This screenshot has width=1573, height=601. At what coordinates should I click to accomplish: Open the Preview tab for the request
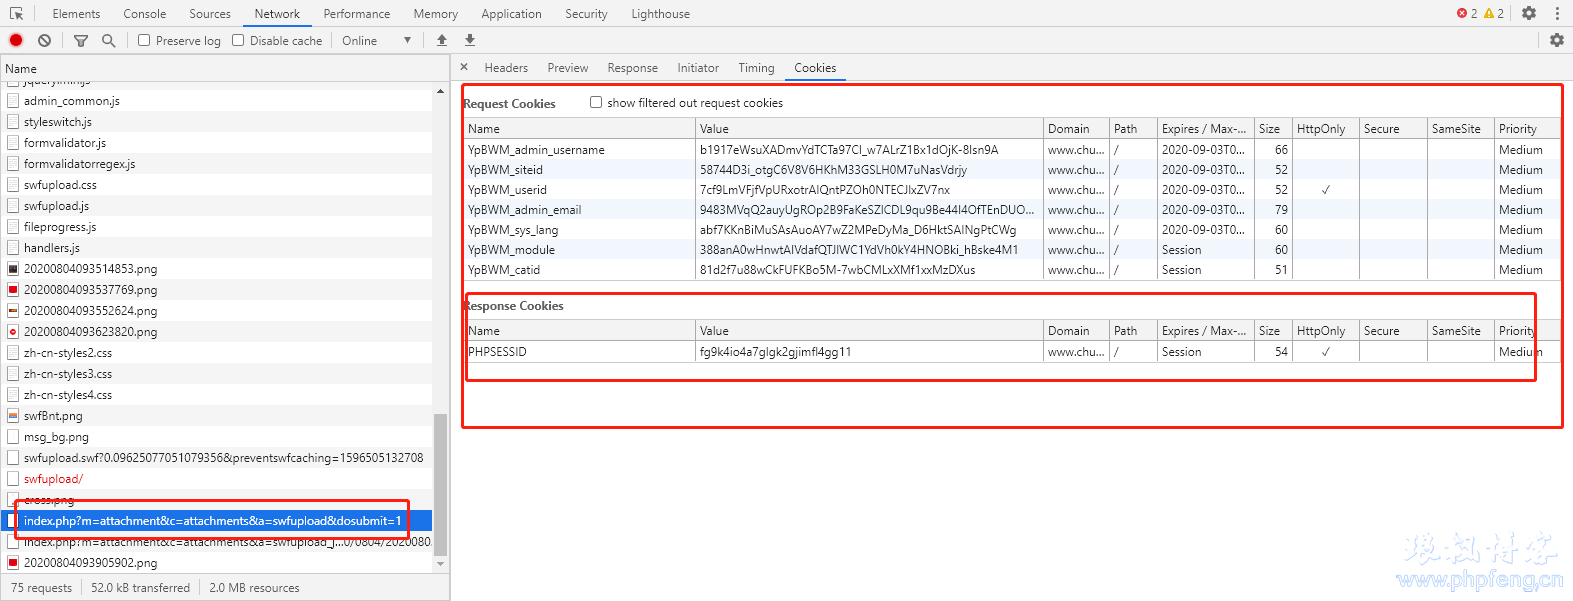[x=568, y=68]
